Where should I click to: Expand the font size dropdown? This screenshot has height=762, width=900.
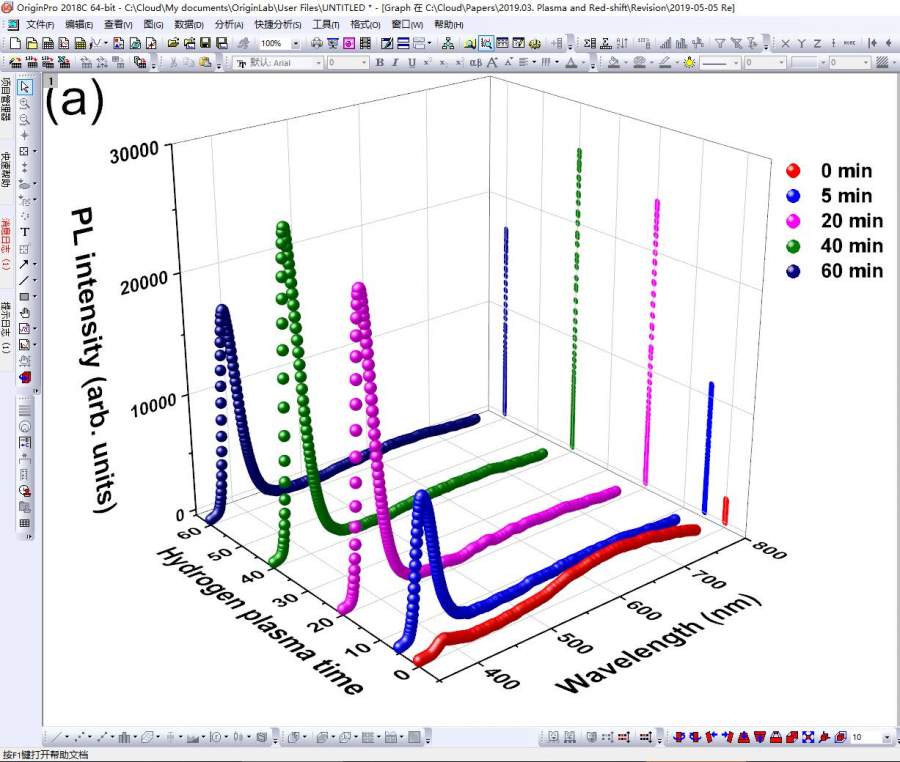pyautogui.click(x=363, y=62)
